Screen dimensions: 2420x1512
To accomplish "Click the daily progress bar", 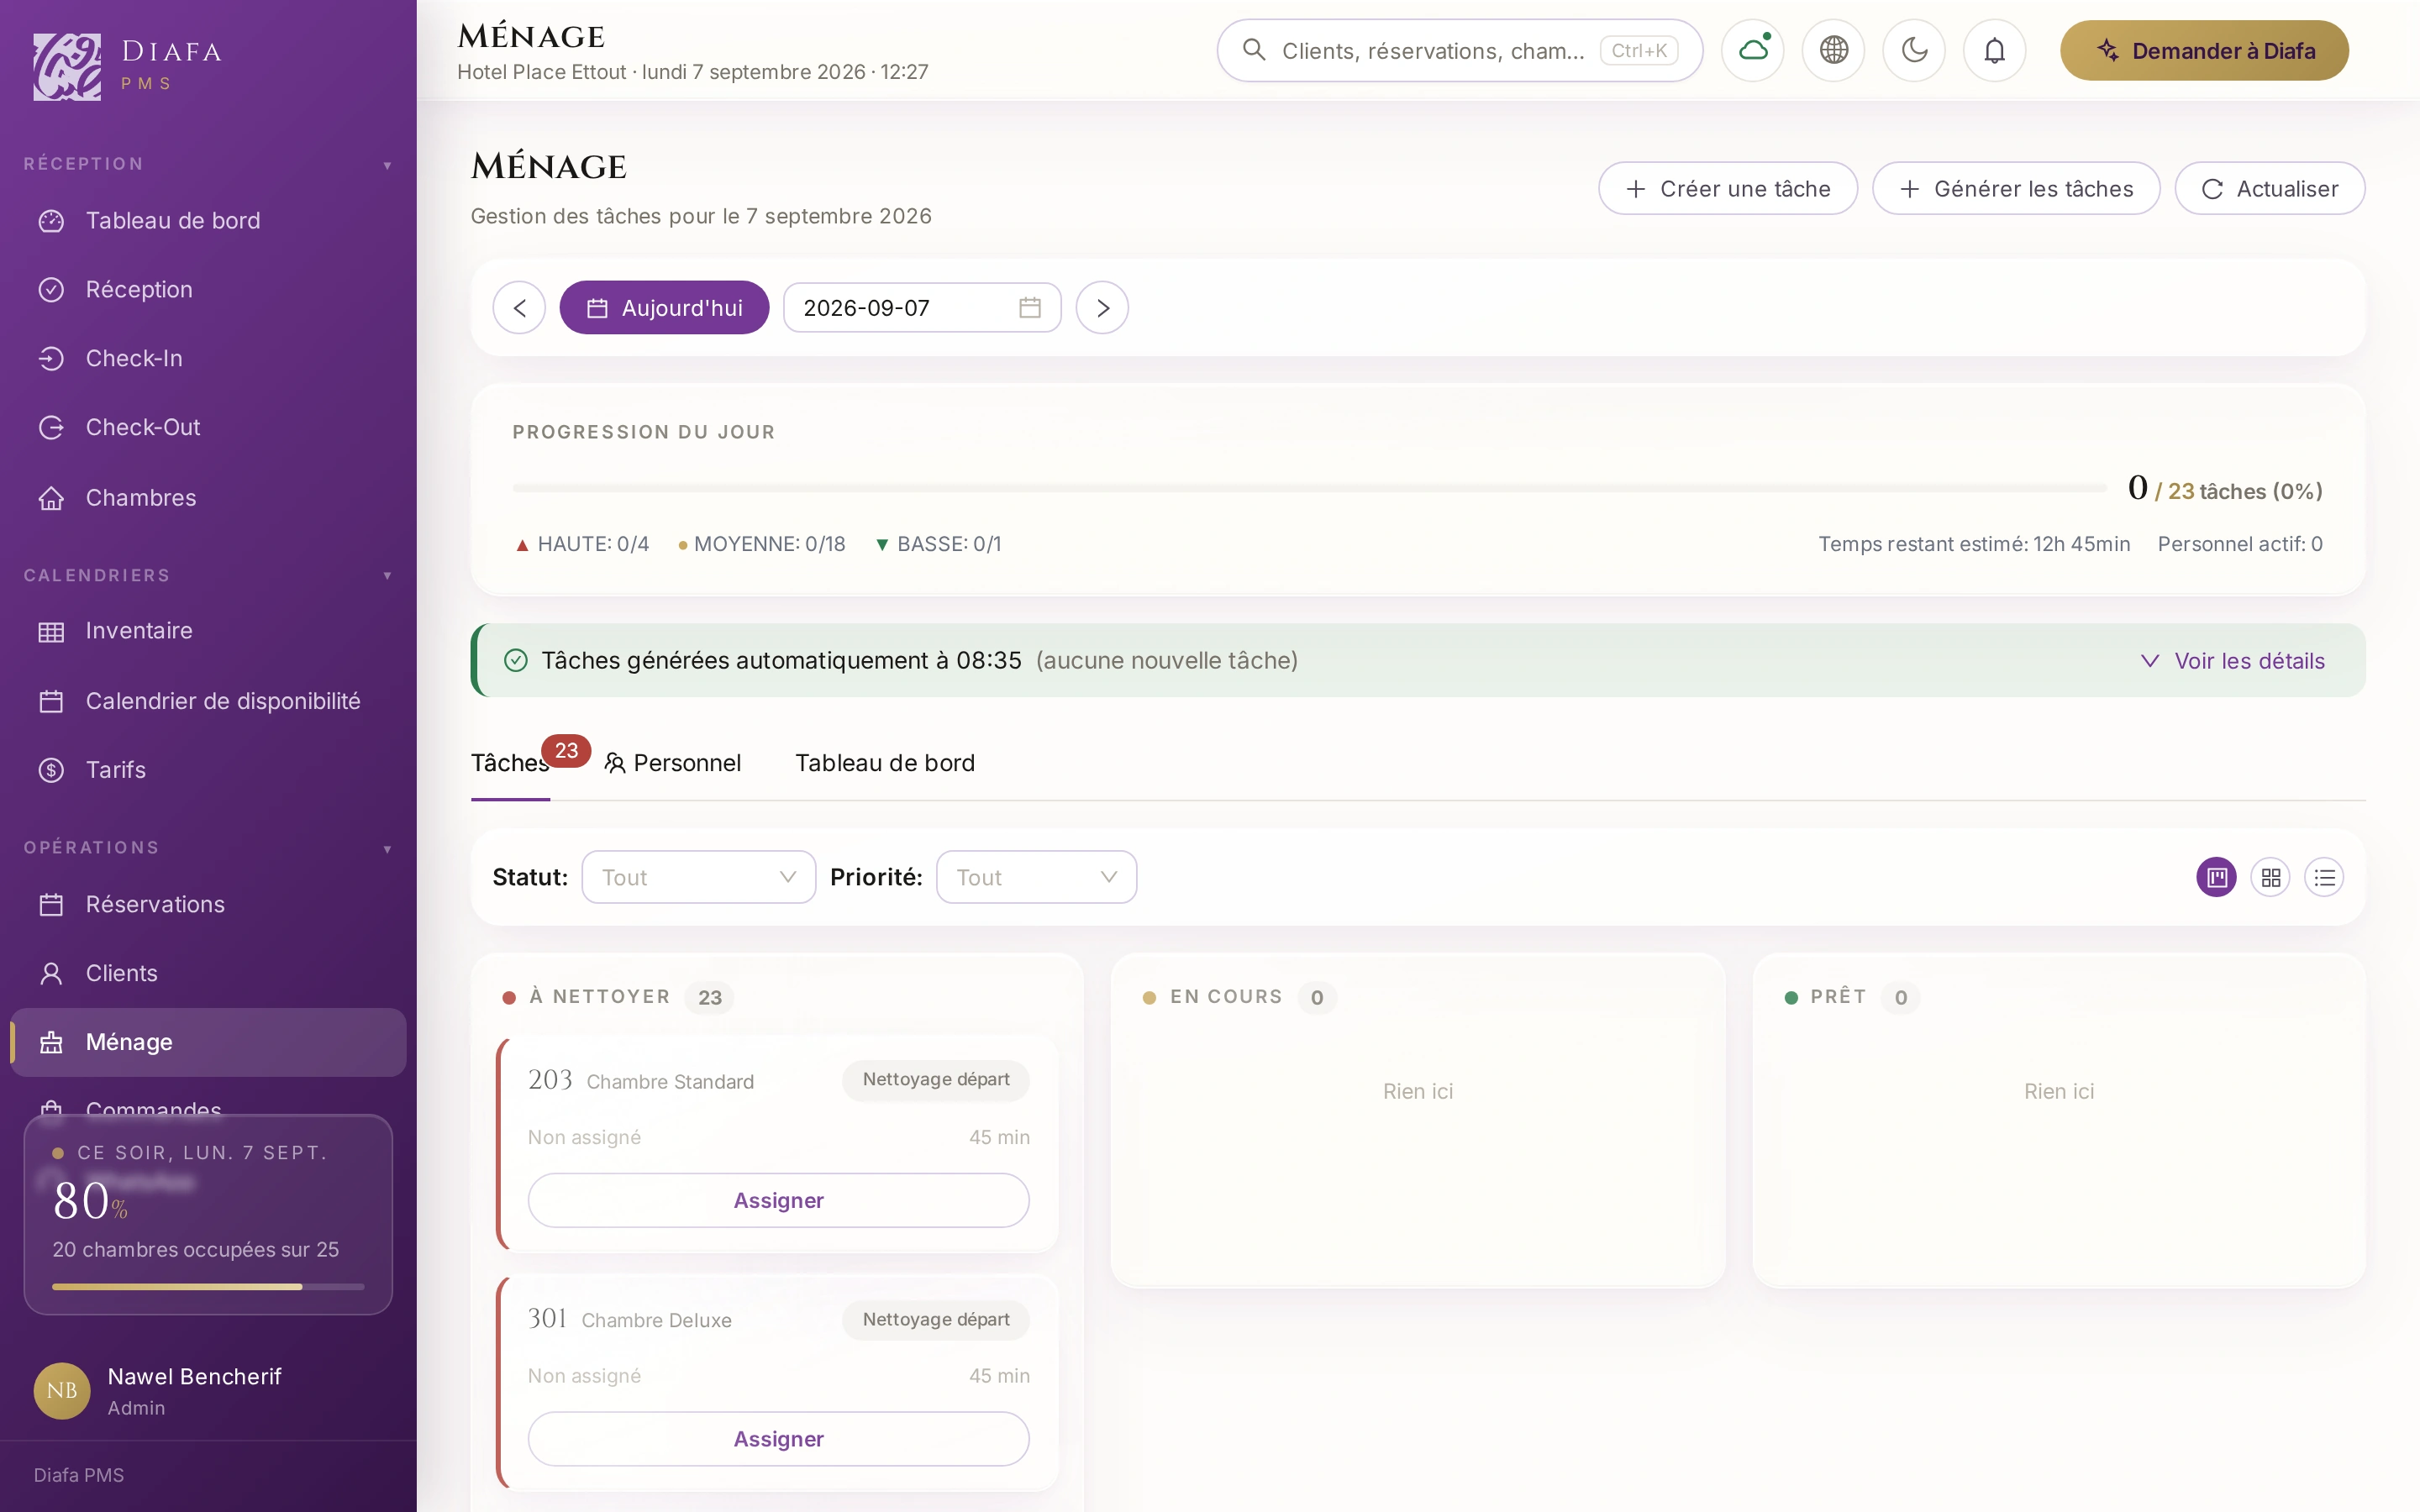I will [1309, 488].
